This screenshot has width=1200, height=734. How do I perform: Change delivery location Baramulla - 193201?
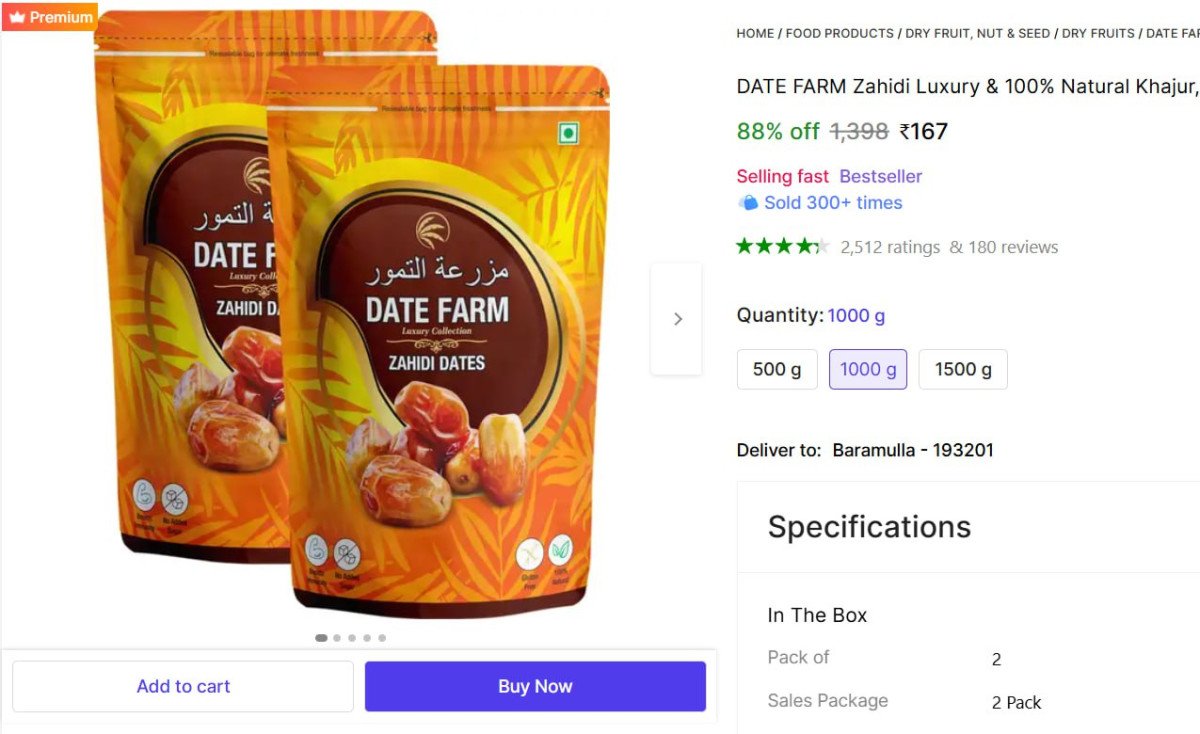tap(913, 450)
